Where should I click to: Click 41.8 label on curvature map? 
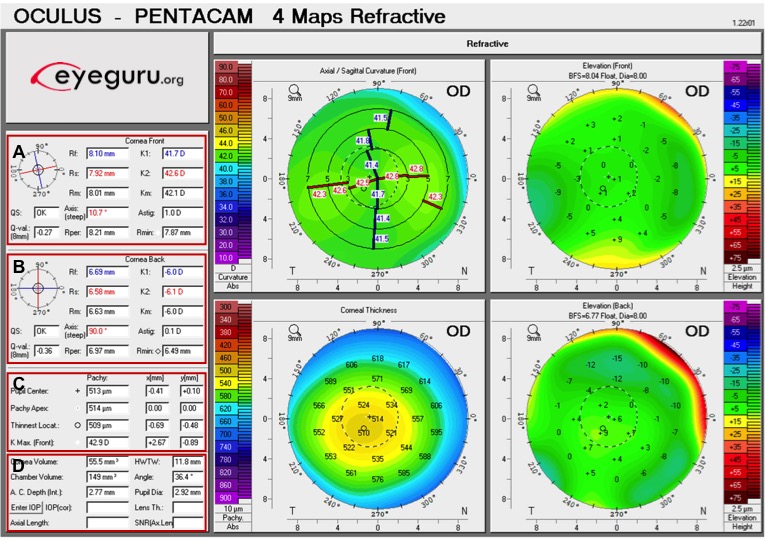(362, 141)
